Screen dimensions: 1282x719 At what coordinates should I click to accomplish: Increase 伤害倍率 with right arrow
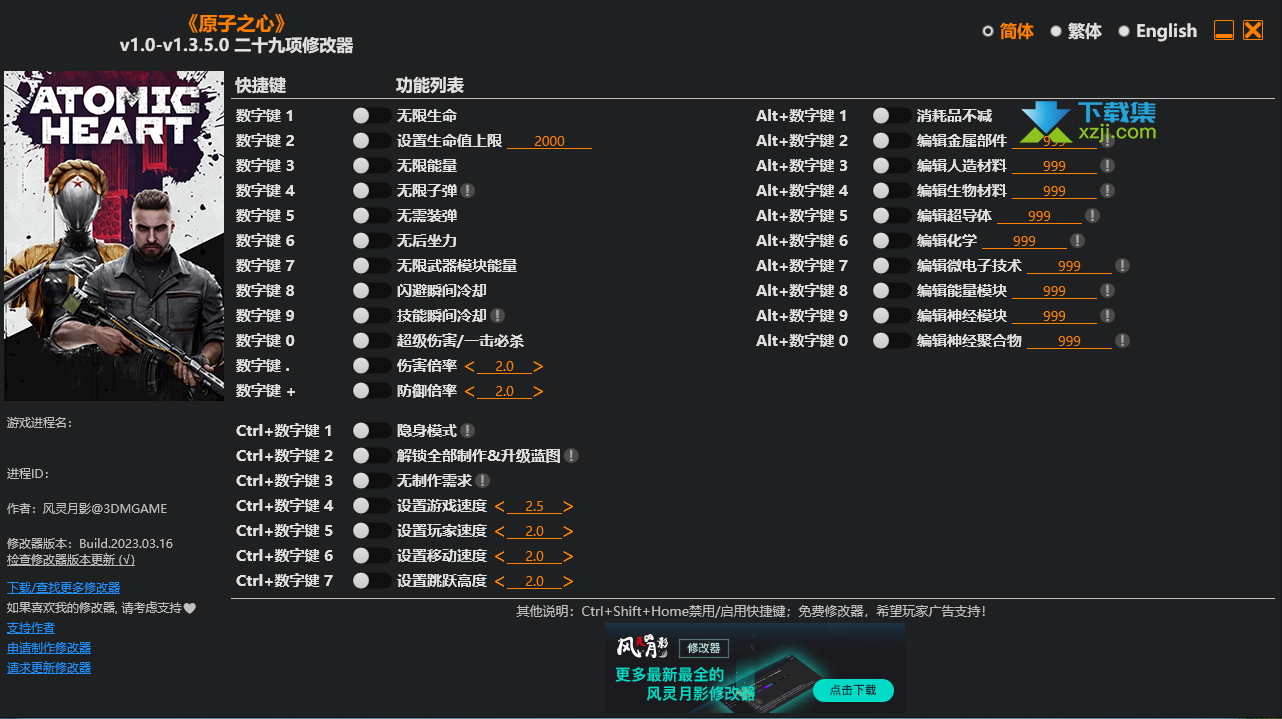click(538, 366)
